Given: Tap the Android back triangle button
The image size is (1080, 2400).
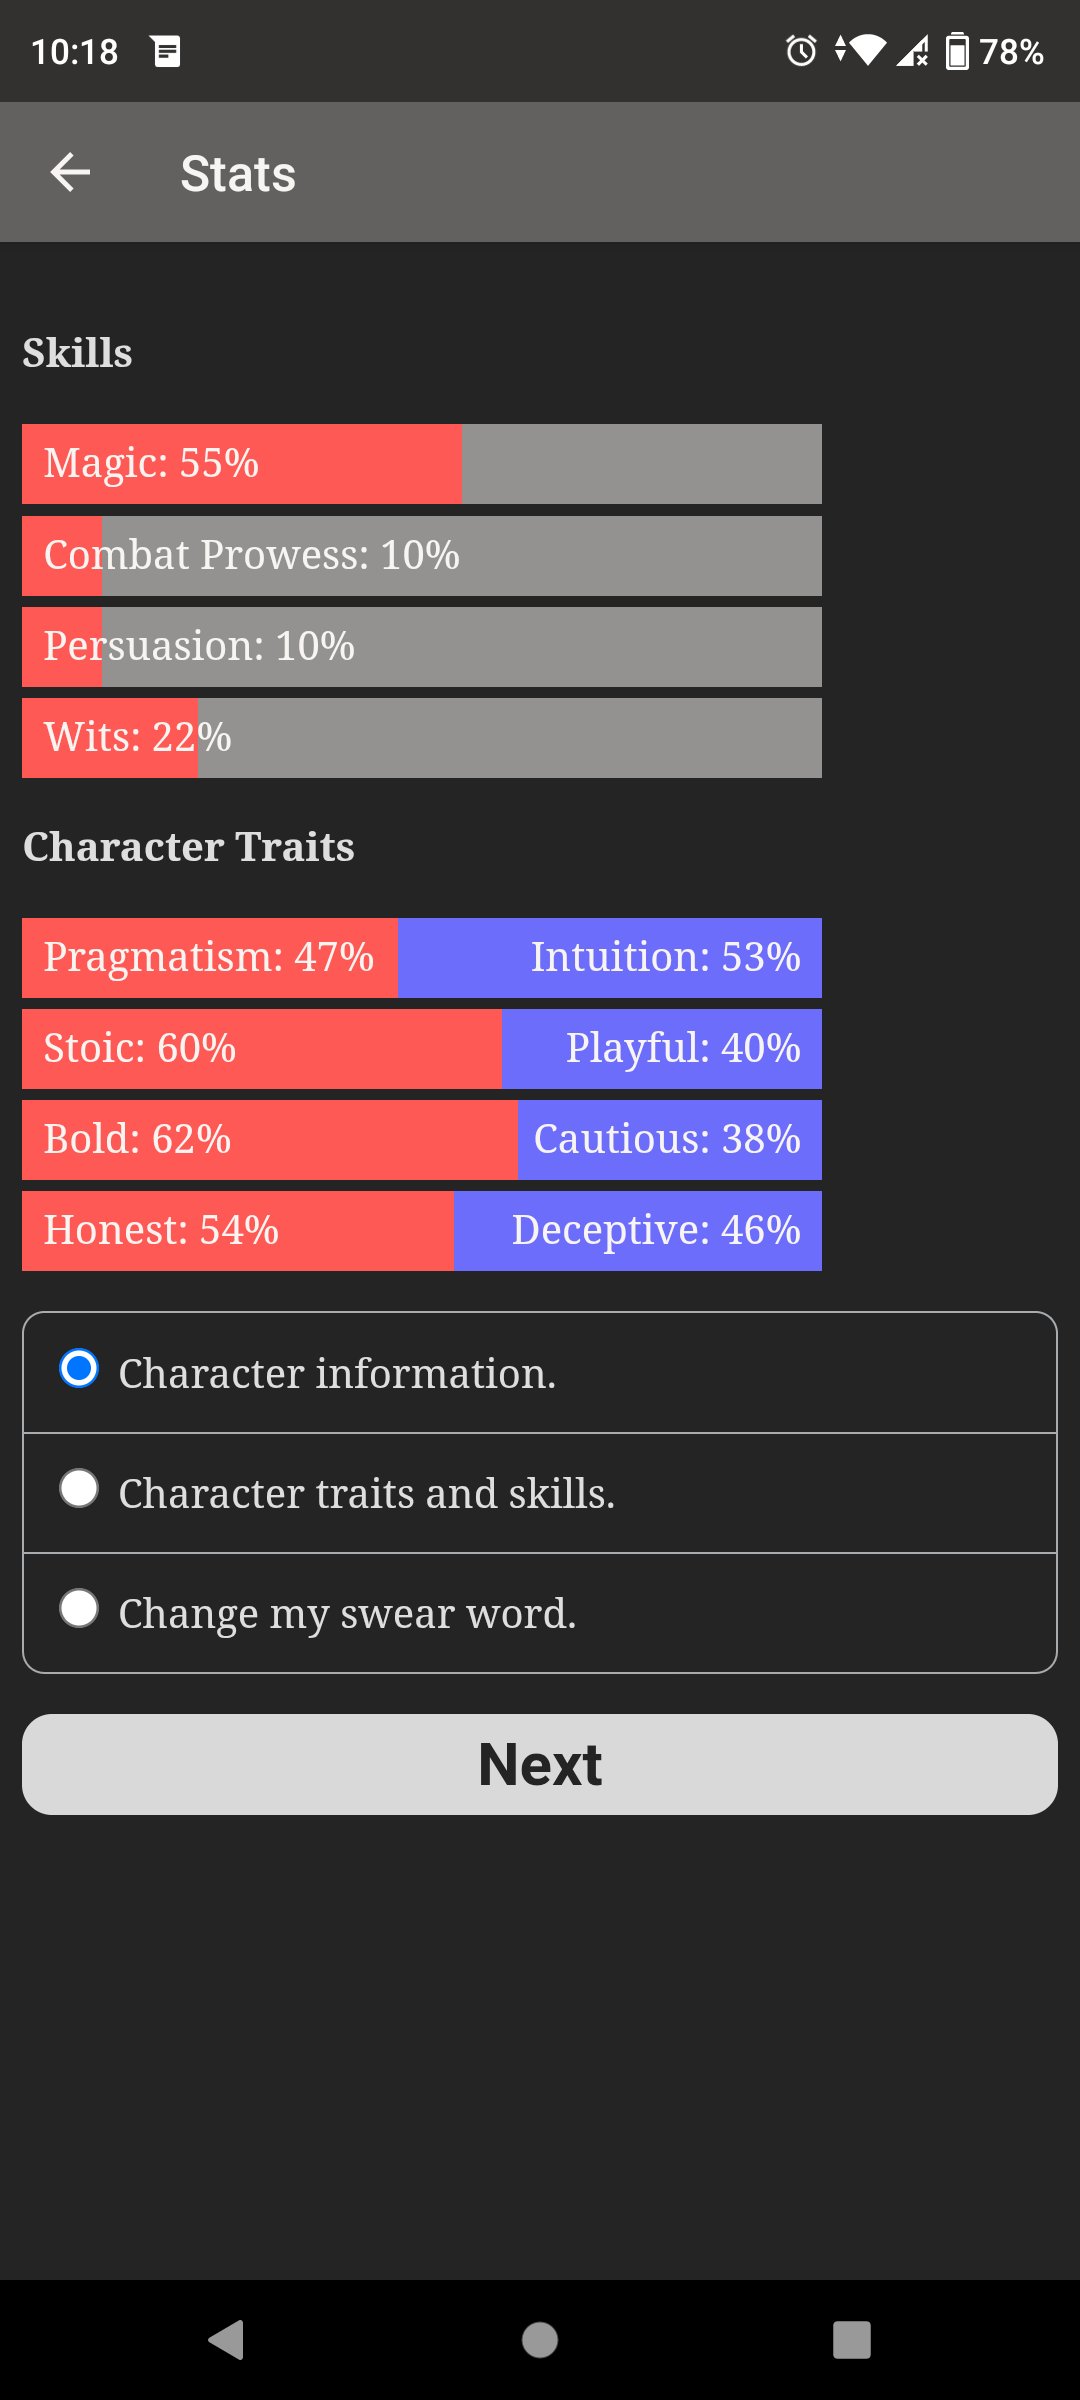Looking at the screenshot, I should pos(227,2340).
